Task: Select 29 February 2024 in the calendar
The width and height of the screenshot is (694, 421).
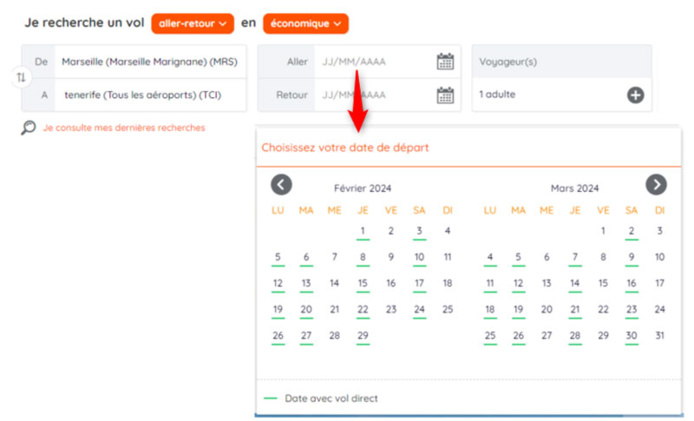Action: click(363, 335)
